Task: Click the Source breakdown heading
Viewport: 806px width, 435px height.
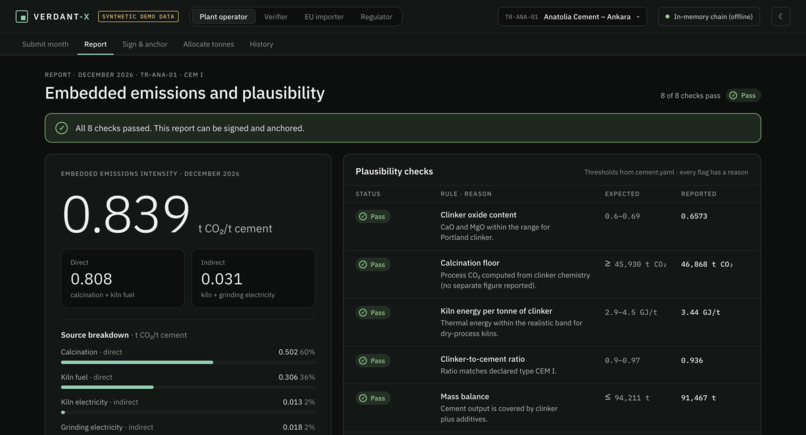Action: (95, 335)
